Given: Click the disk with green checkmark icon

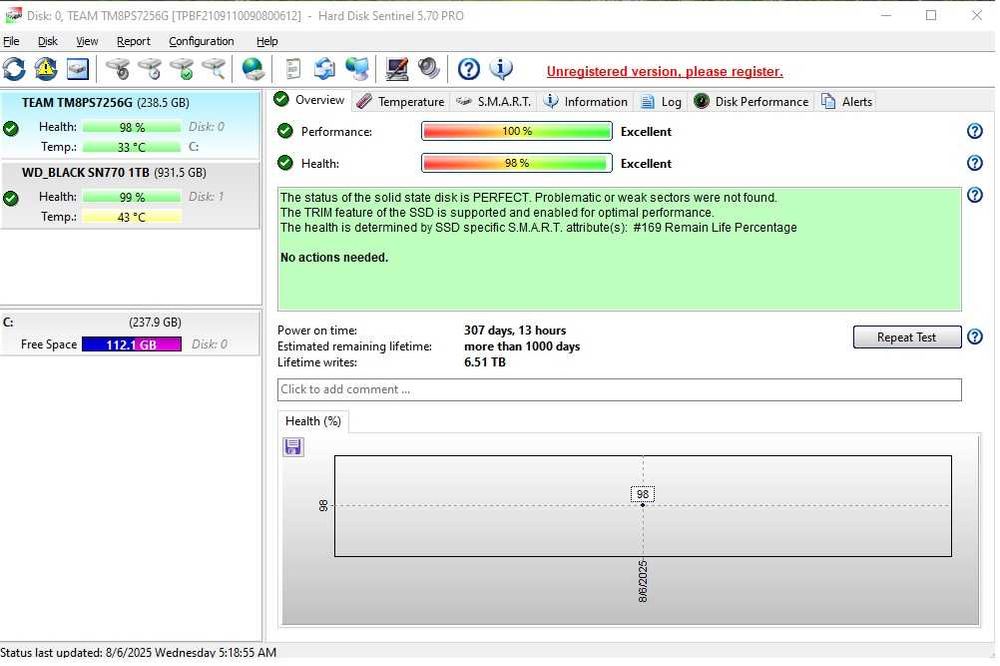Looking at the screenshot, I should tap(182, 69).
